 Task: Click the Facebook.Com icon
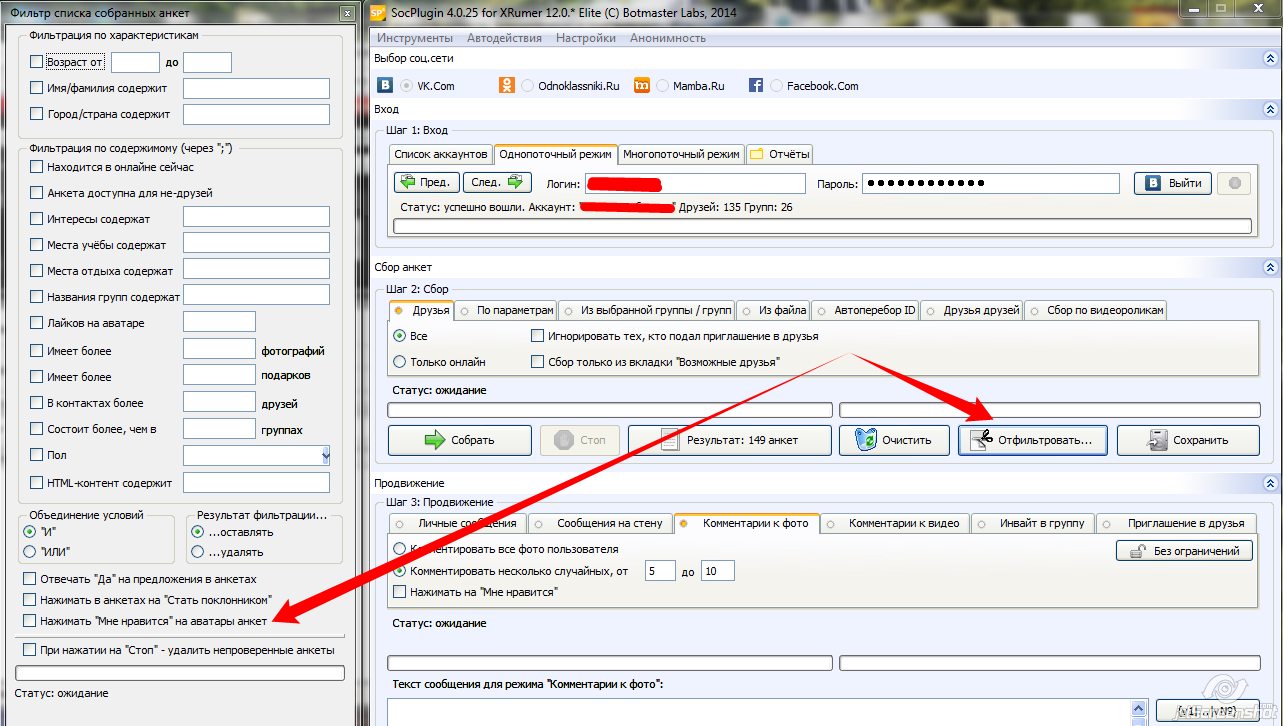pyautogui.click(x=756, y=86)
